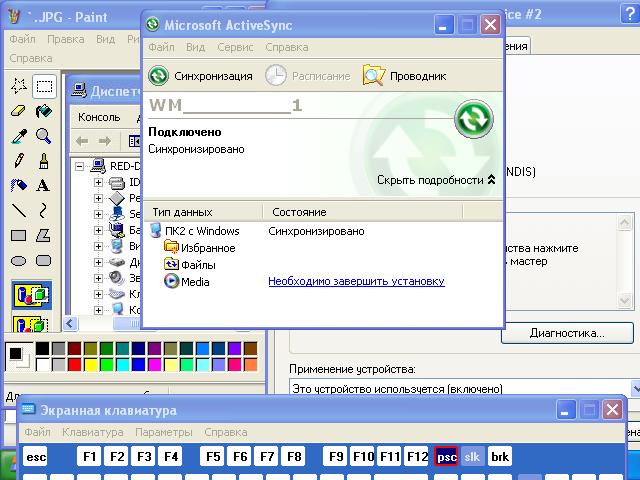Select the Rectangle shape tool in Paint
640x480 pixels.
pos(19,235)
